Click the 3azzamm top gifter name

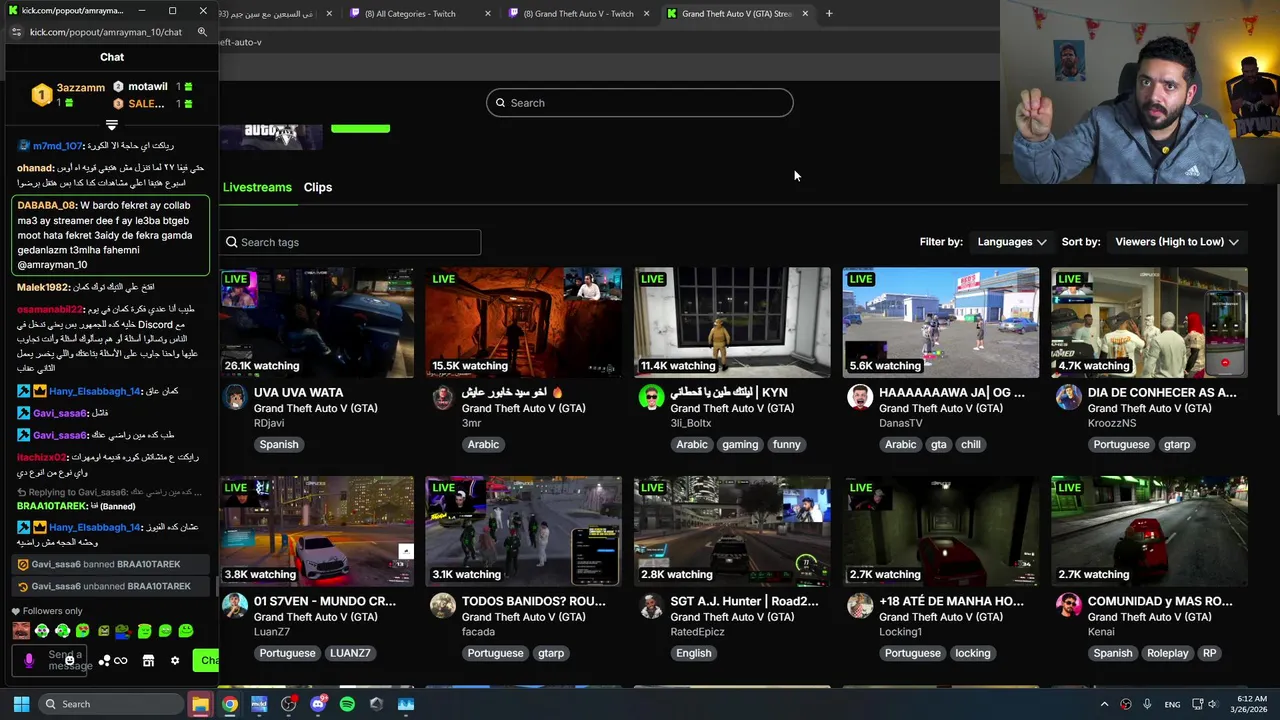[81, 88]
